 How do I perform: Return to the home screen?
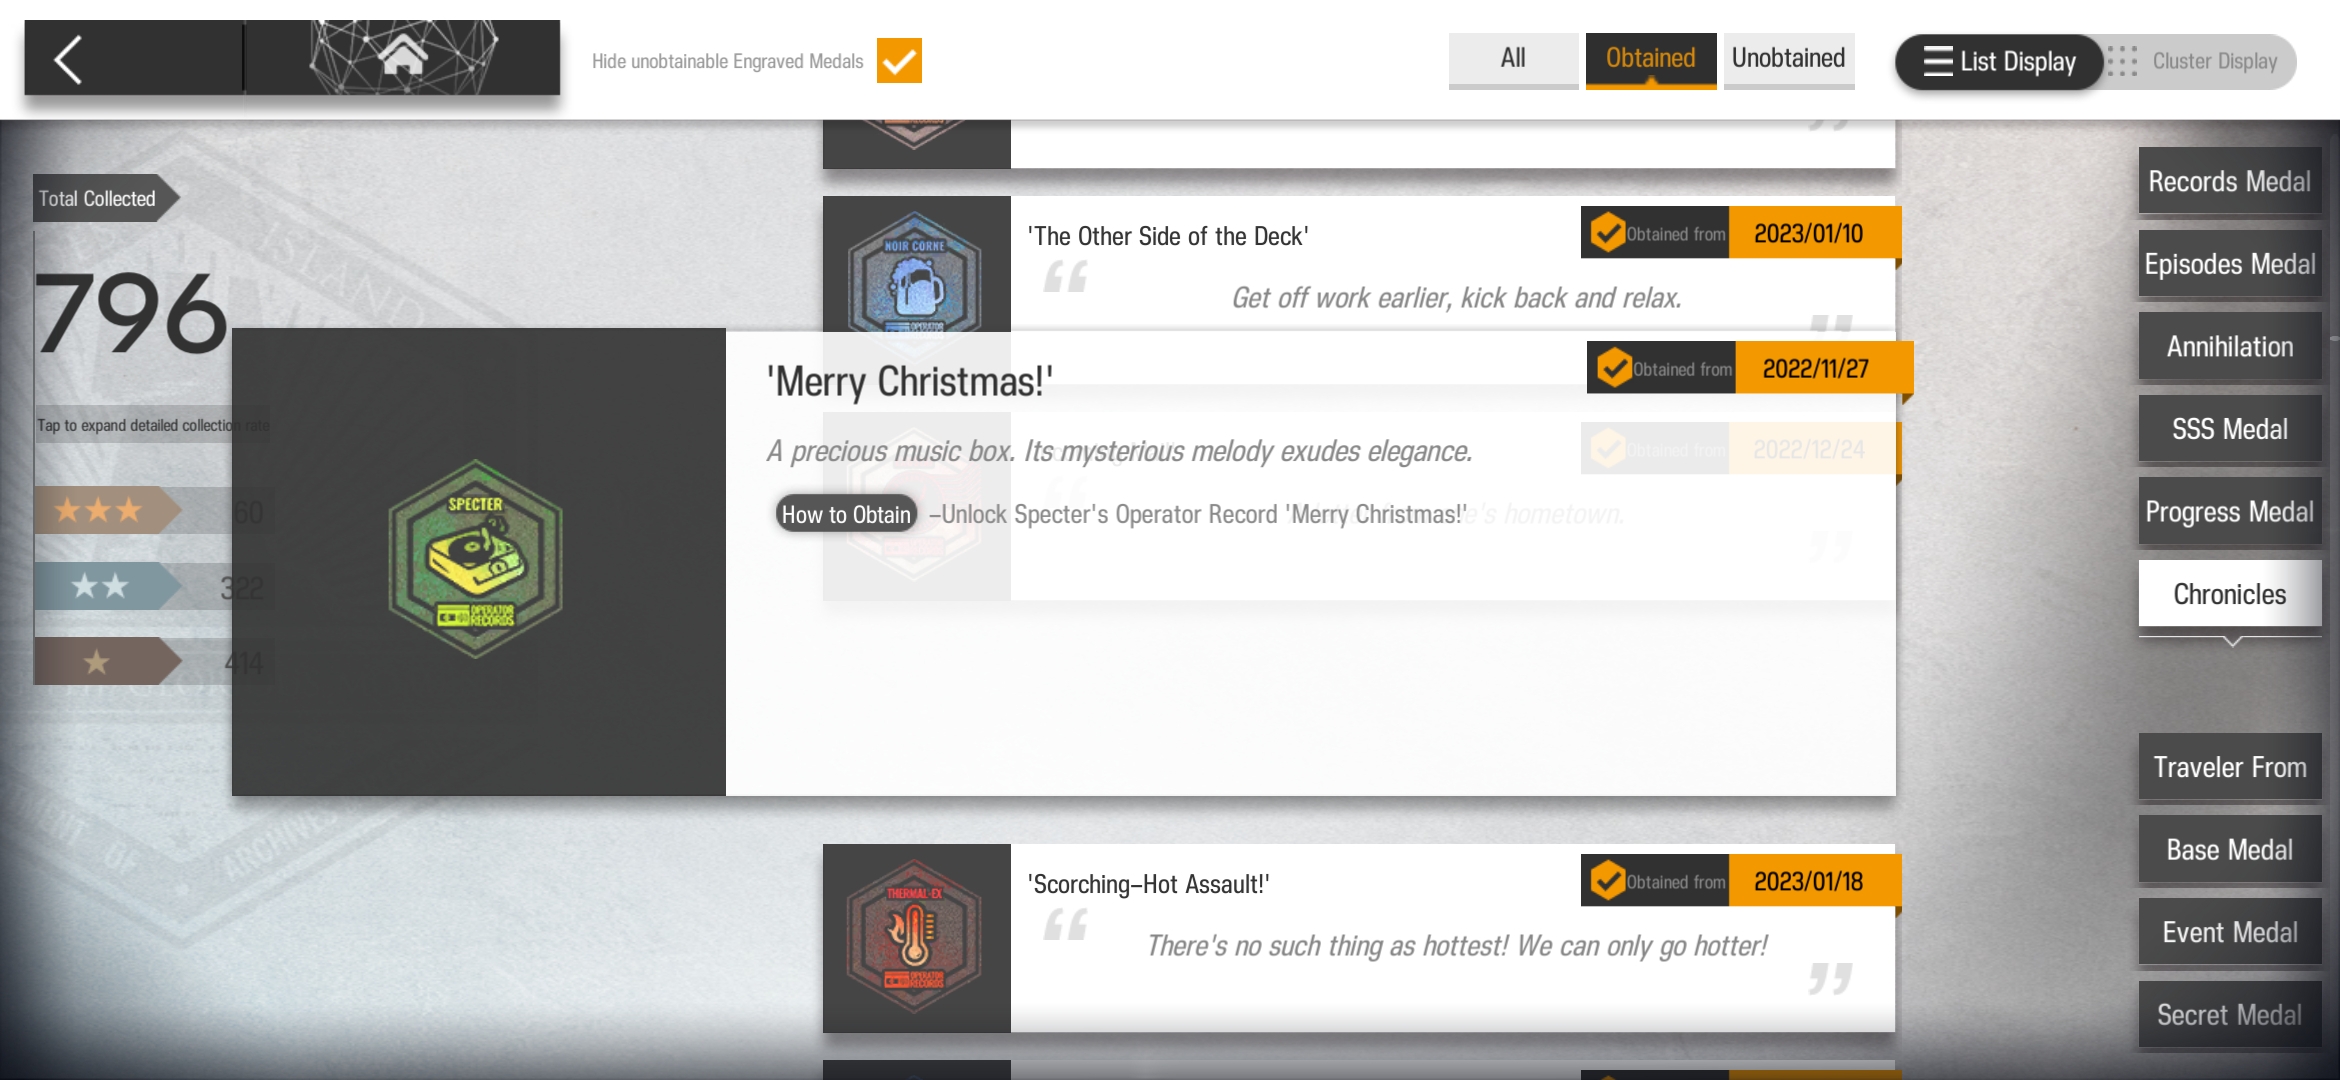point(402,58)
